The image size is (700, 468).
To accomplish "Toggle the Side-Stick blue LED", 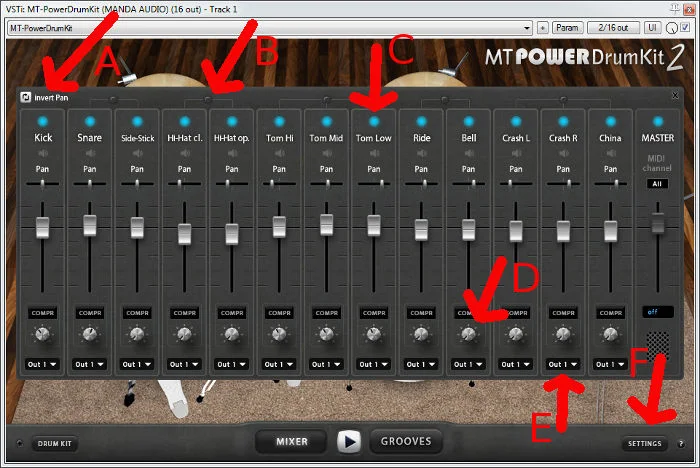I will (137, 121).
